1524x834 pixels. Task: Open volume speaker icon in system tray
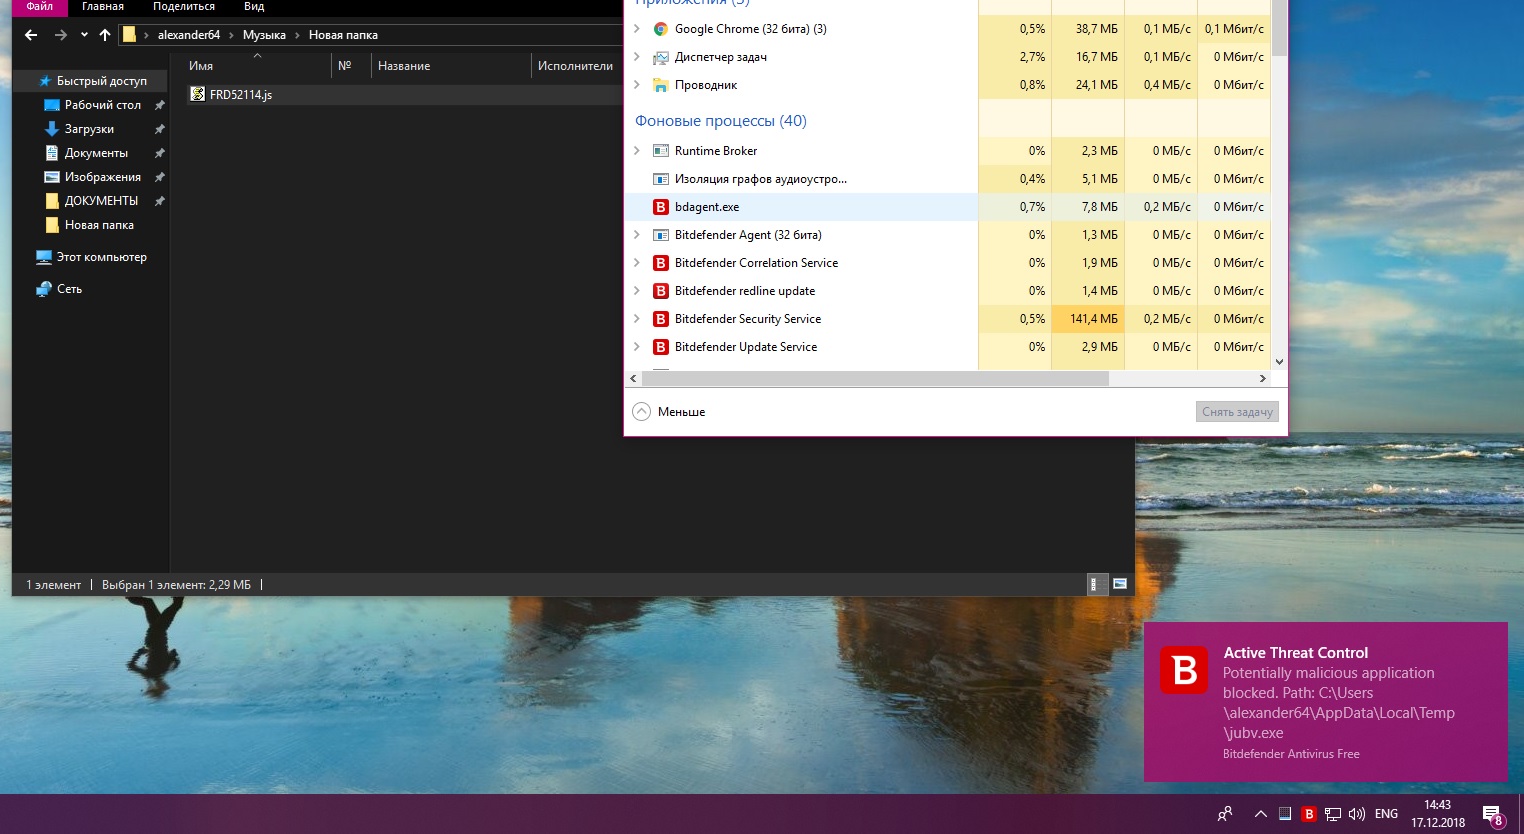(x=1357, y=814)
